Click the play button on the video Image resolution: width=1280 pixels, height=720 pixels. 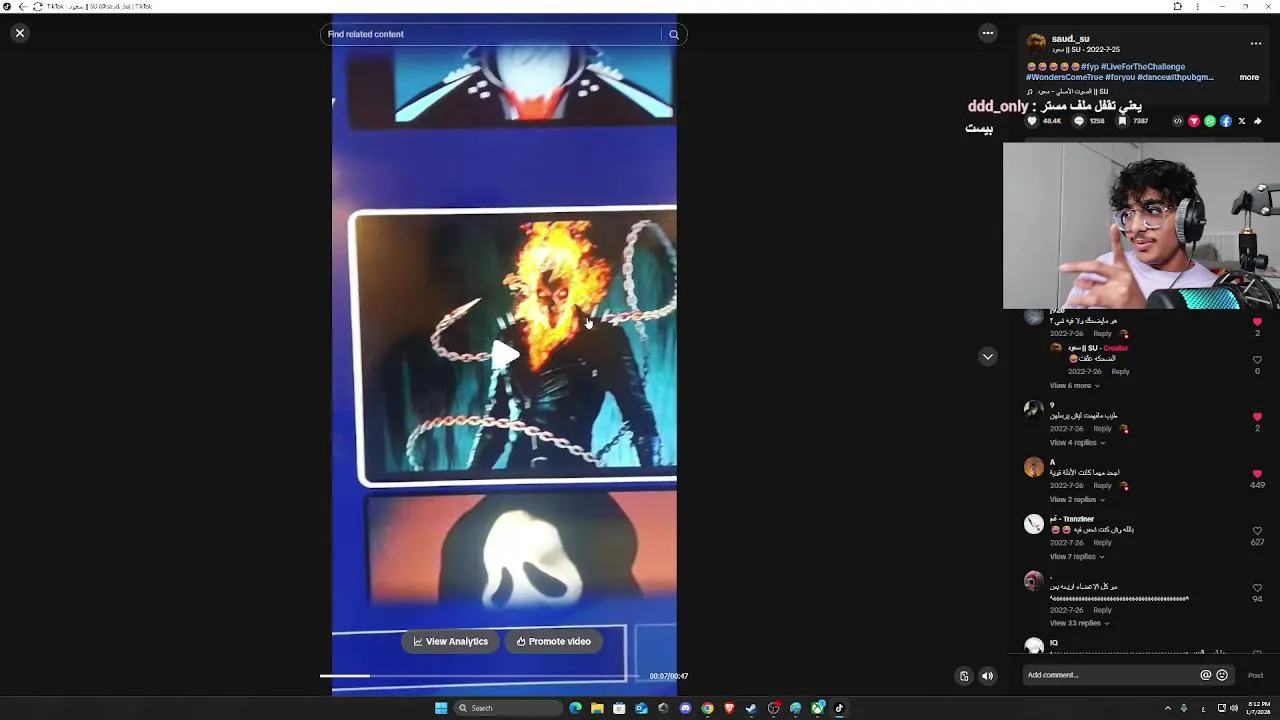pyautogui.click(x=505, y=353)
